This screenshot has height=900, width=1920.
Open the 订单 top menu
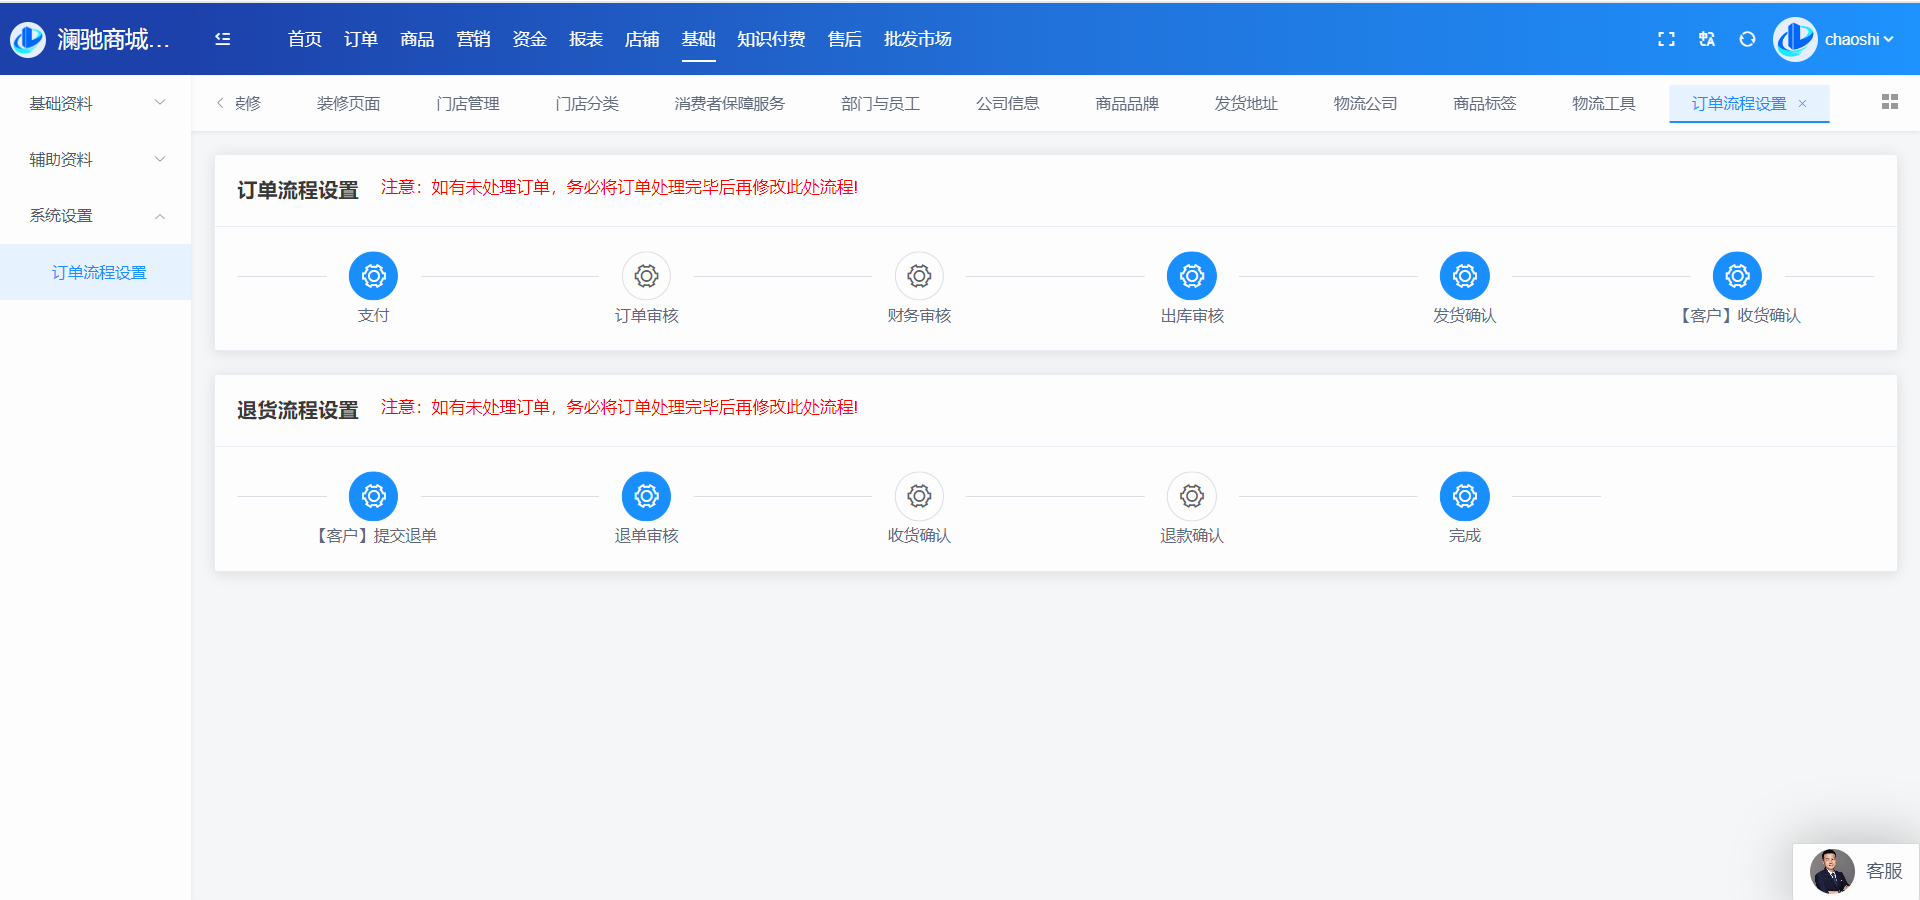point(360,39)
